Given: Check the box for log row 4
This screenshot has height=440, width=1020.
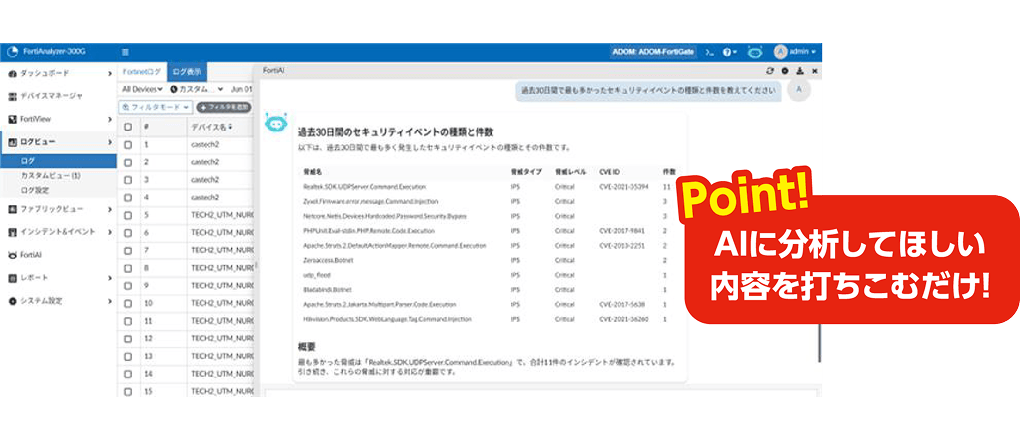Looking at the screenshot, I should point(128,197).
